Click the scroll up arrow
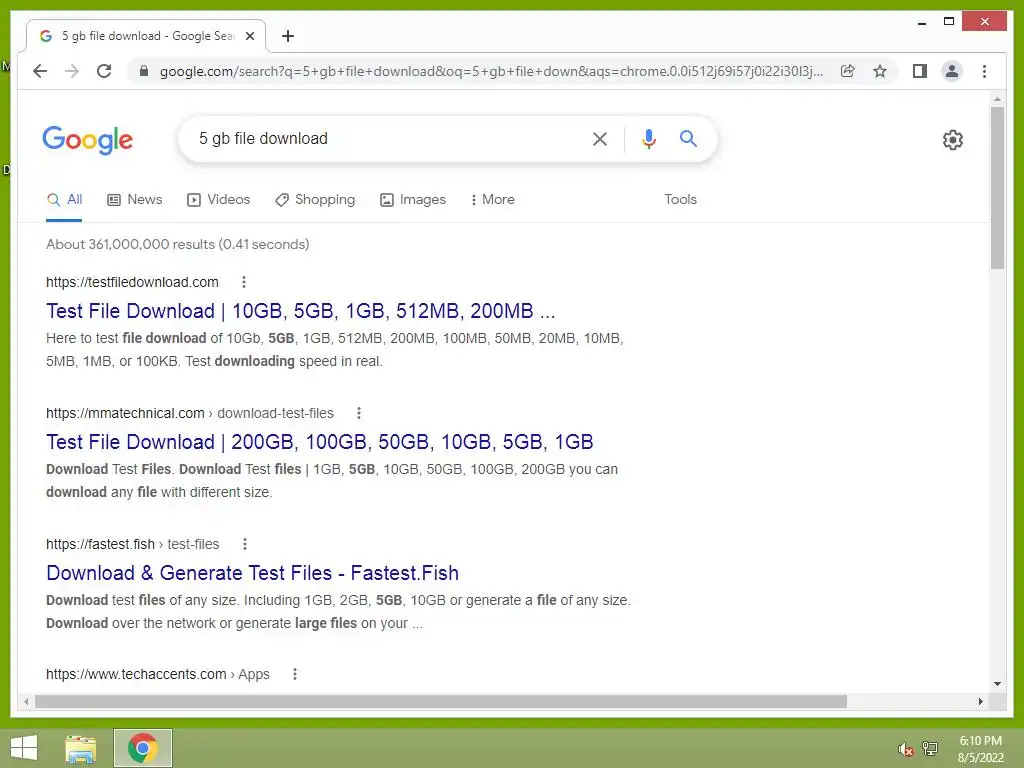 997,100
